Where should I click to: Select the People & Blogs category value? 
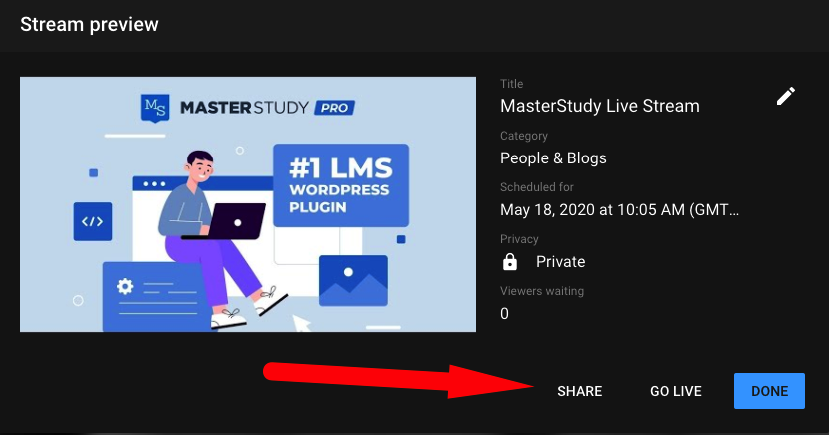553,158
